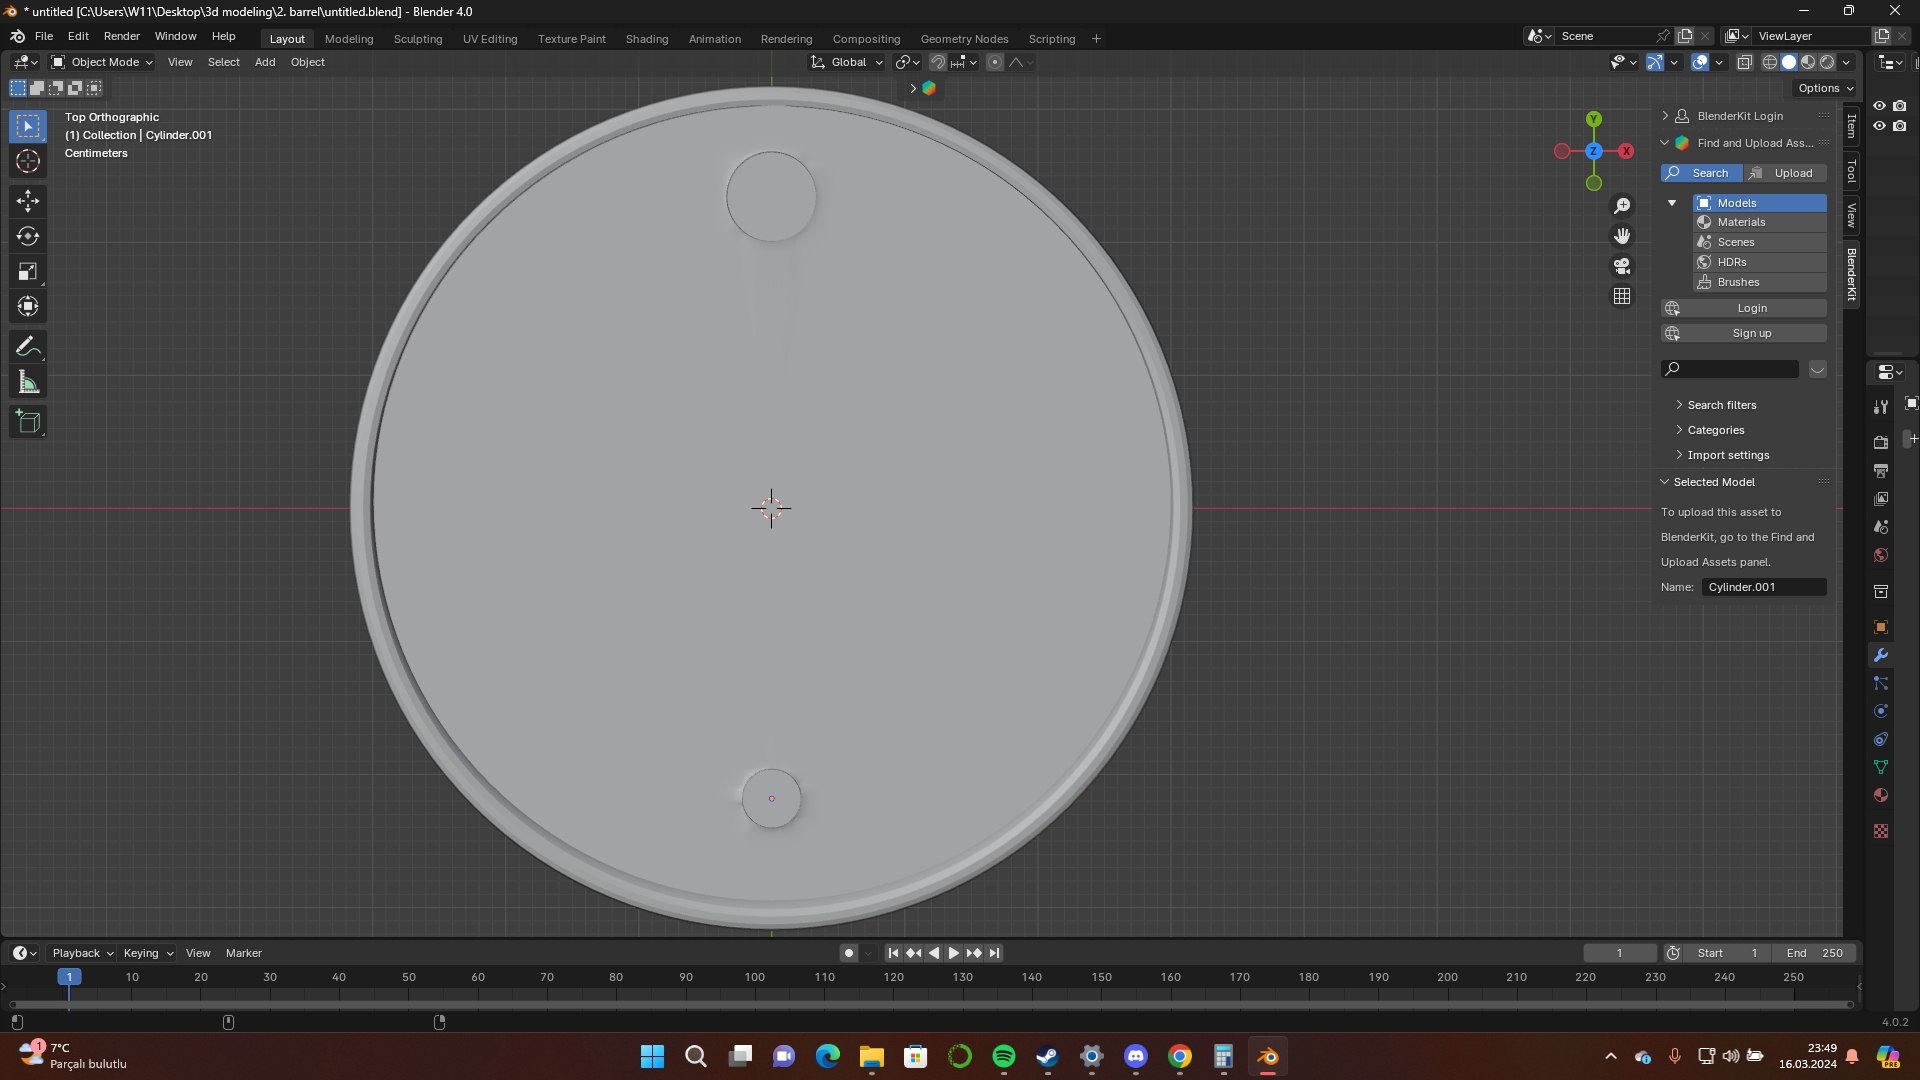Open the Global orientation dropdown
This screenshot has width=1920, height=1080.
pos(847,62)
